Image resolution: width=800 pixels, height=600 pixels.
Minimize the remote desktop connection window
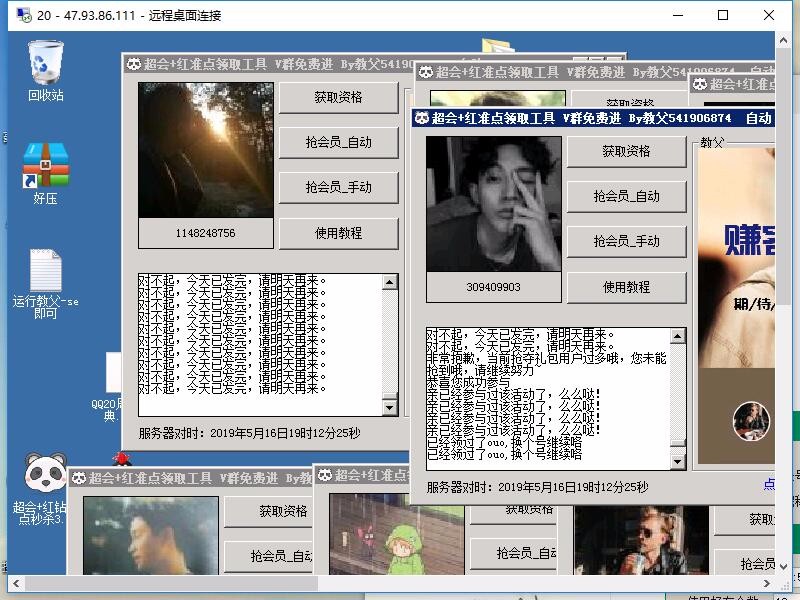pos(678,15)
